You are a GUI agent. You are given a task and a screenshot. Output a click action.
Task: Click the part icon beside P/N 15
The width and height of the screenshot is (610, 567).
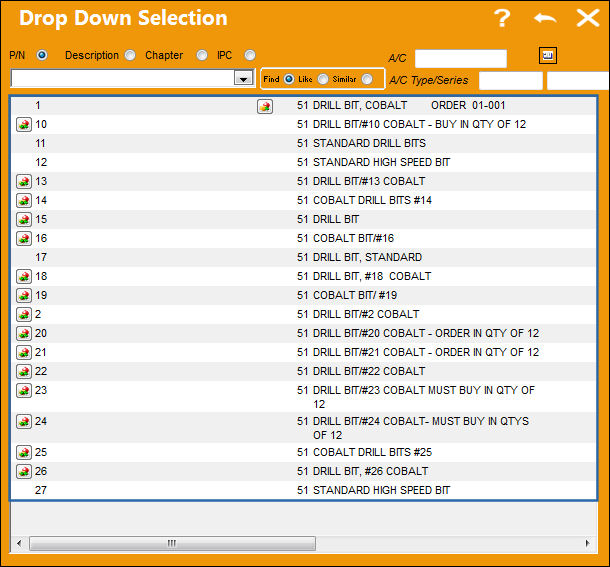24,220
